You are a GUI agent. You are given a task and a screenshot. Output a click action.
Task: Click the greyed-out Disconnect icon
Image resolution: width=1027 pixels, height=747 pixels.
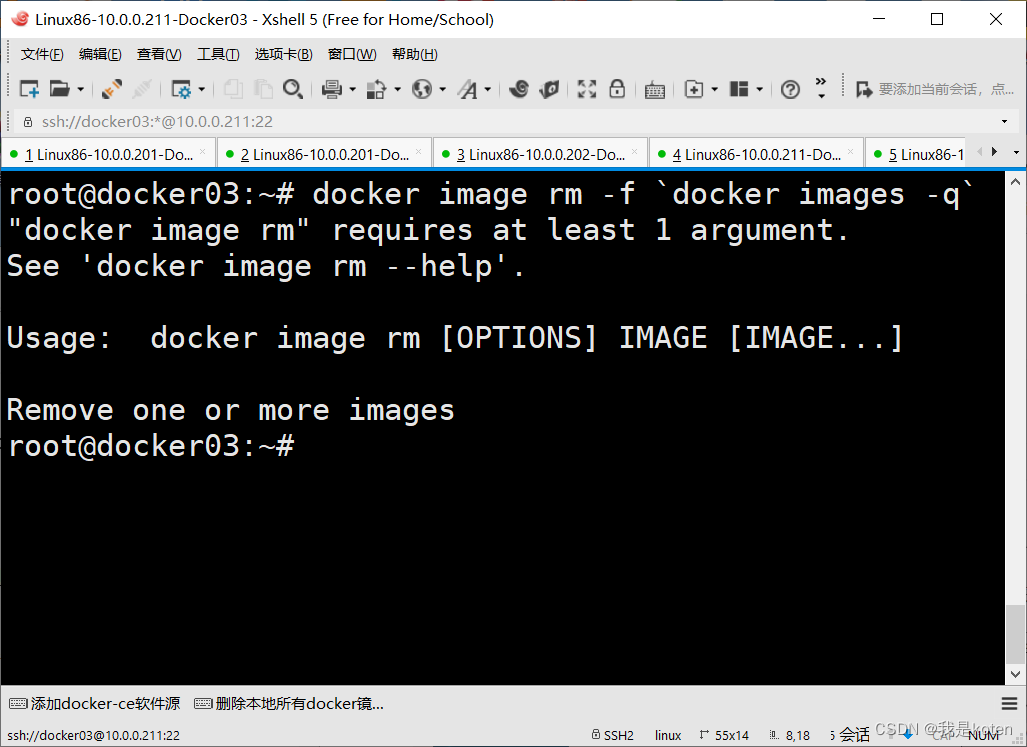point(141,89)
